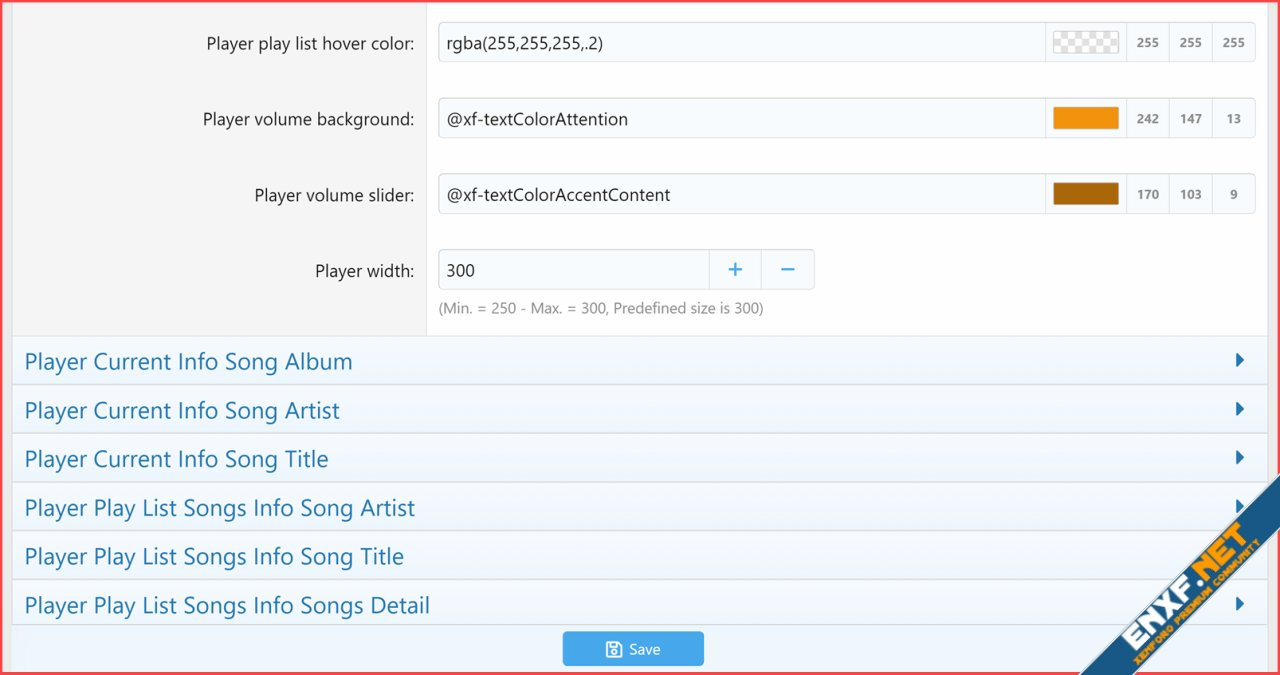
Task: Expand Player Current Info Song Artist section
Action: coord(639,410)
